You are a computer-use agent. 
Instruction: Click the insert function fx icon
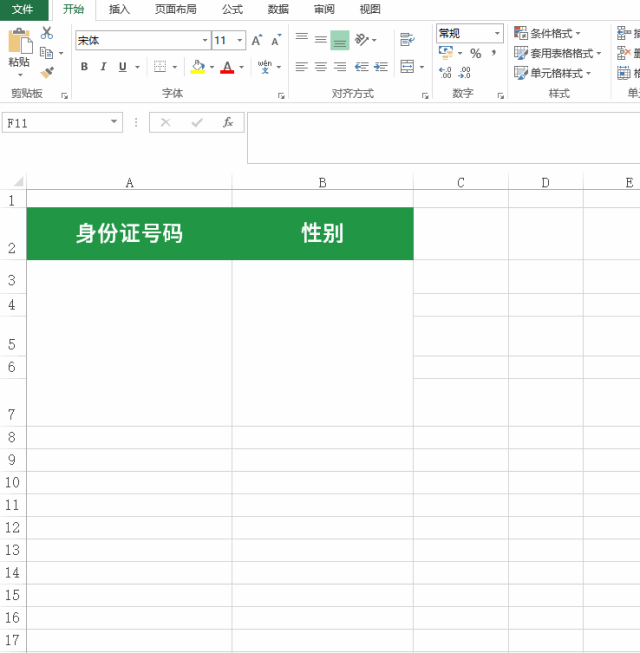point(228,122)
